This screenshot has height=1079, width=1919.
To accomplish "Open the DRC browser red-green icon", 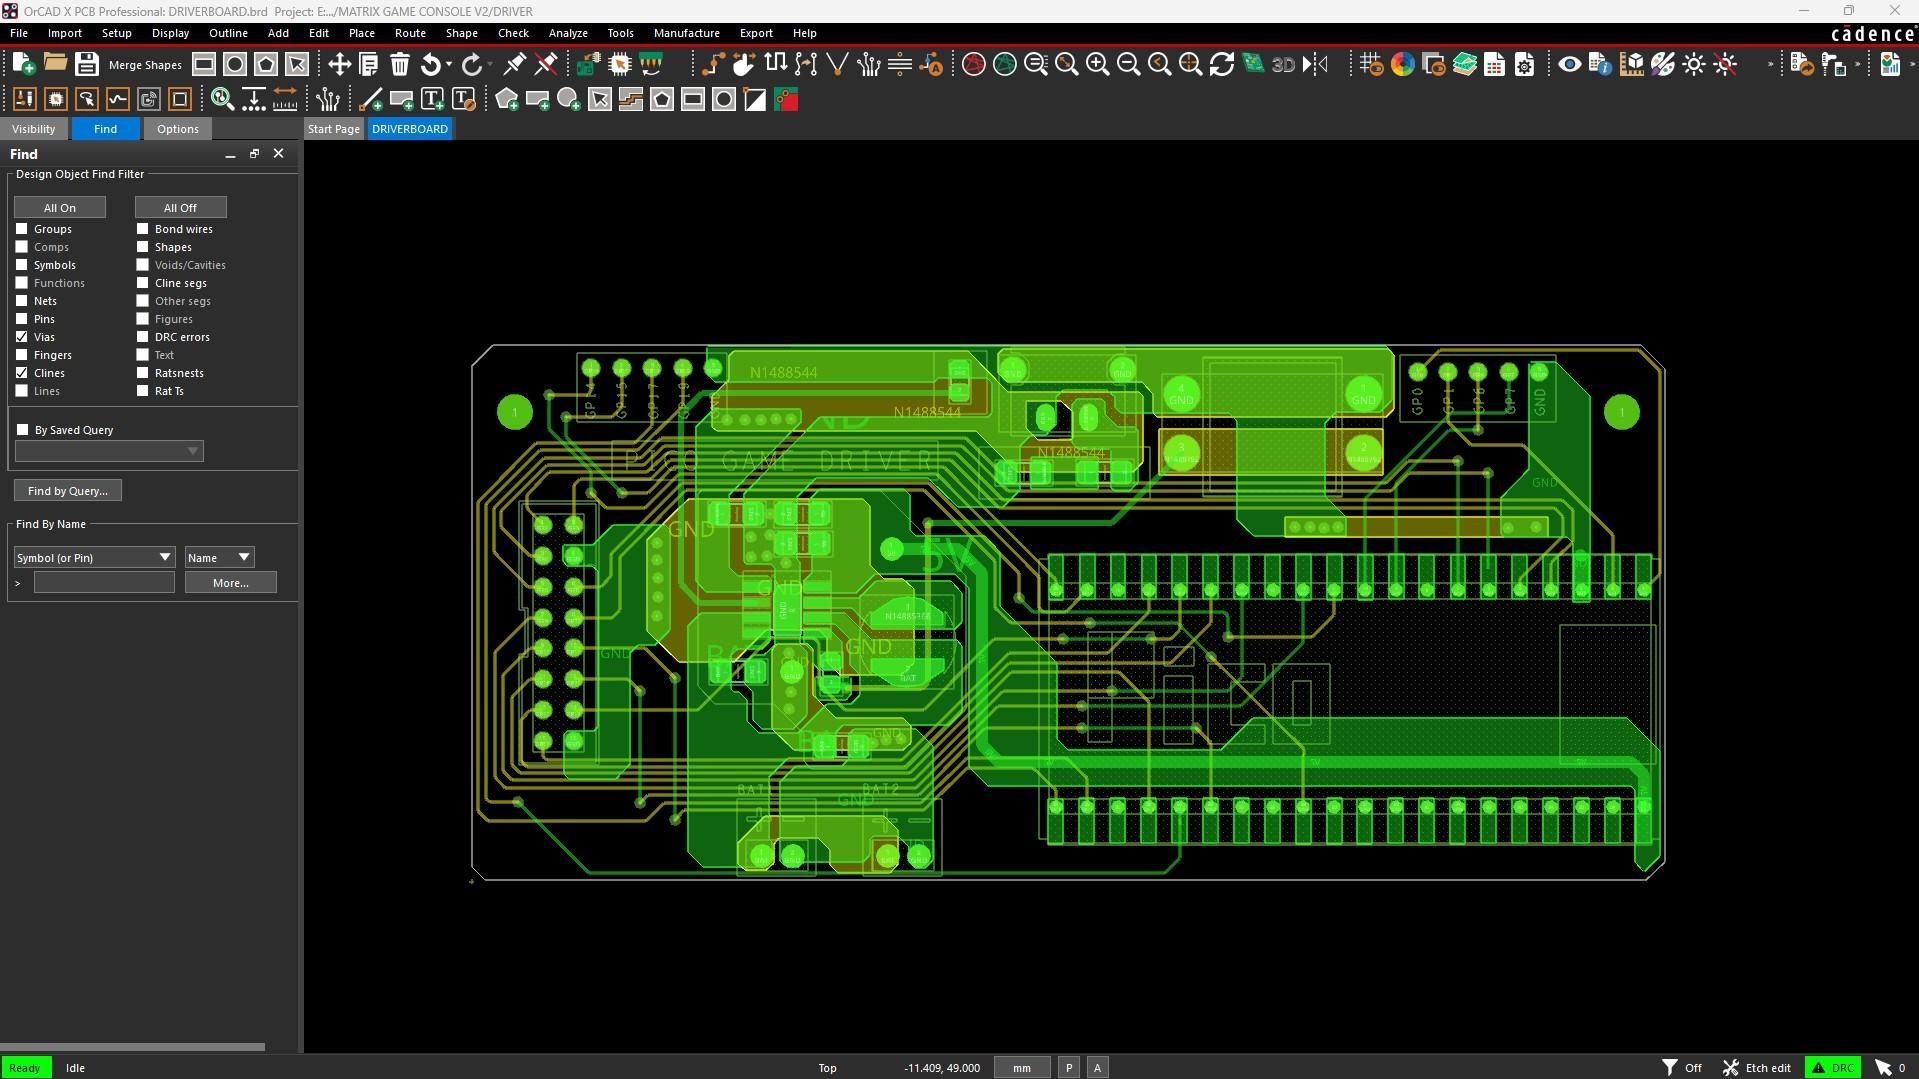I will (786, 99).
